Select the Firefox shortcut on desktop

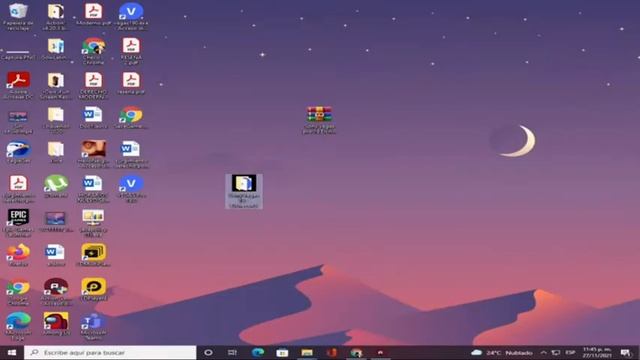18,255
